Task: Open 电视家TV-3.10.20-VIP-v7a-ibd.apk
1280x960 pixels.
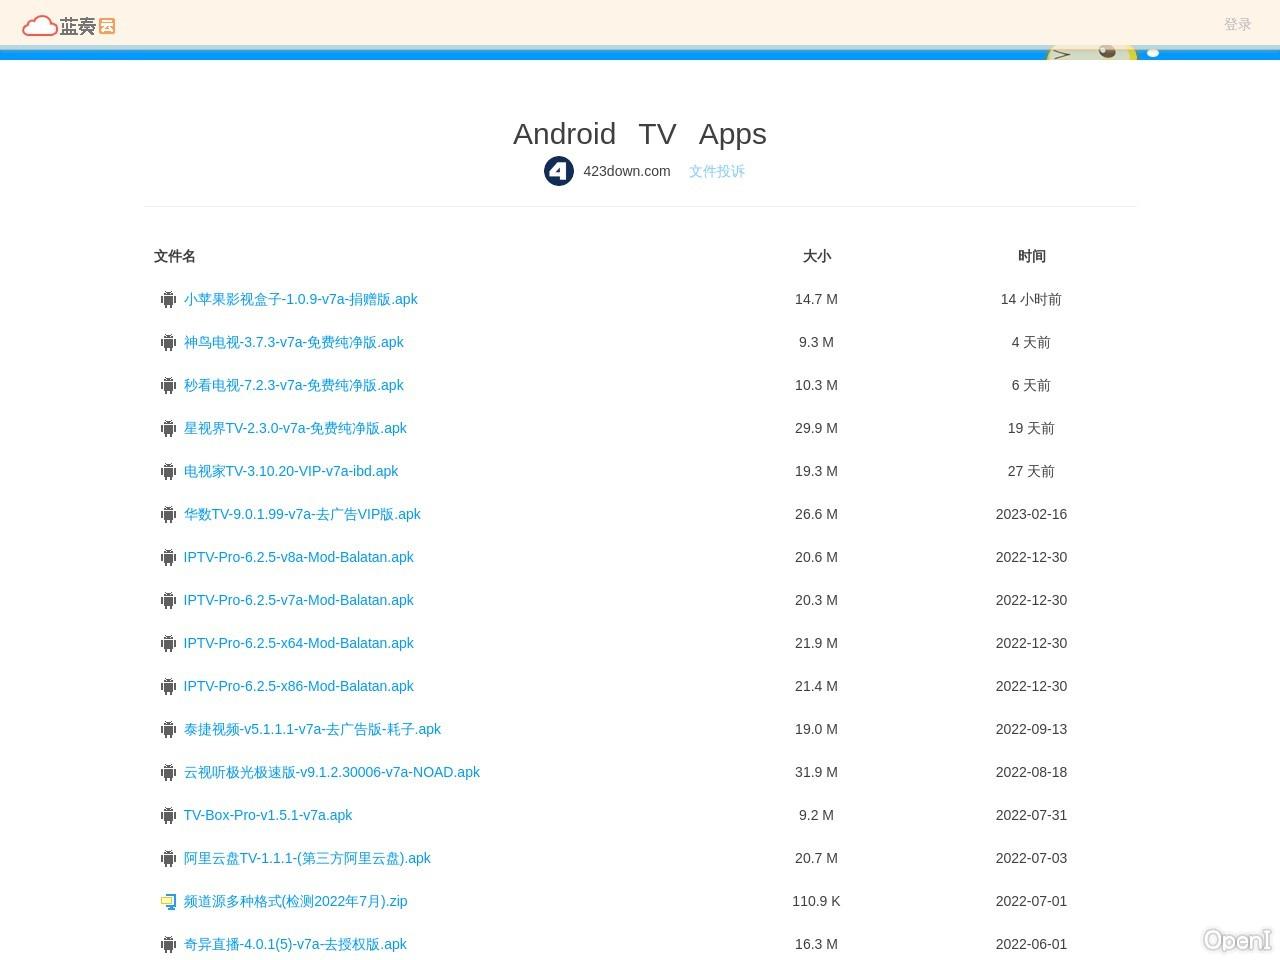Action: tap(290, 471)
